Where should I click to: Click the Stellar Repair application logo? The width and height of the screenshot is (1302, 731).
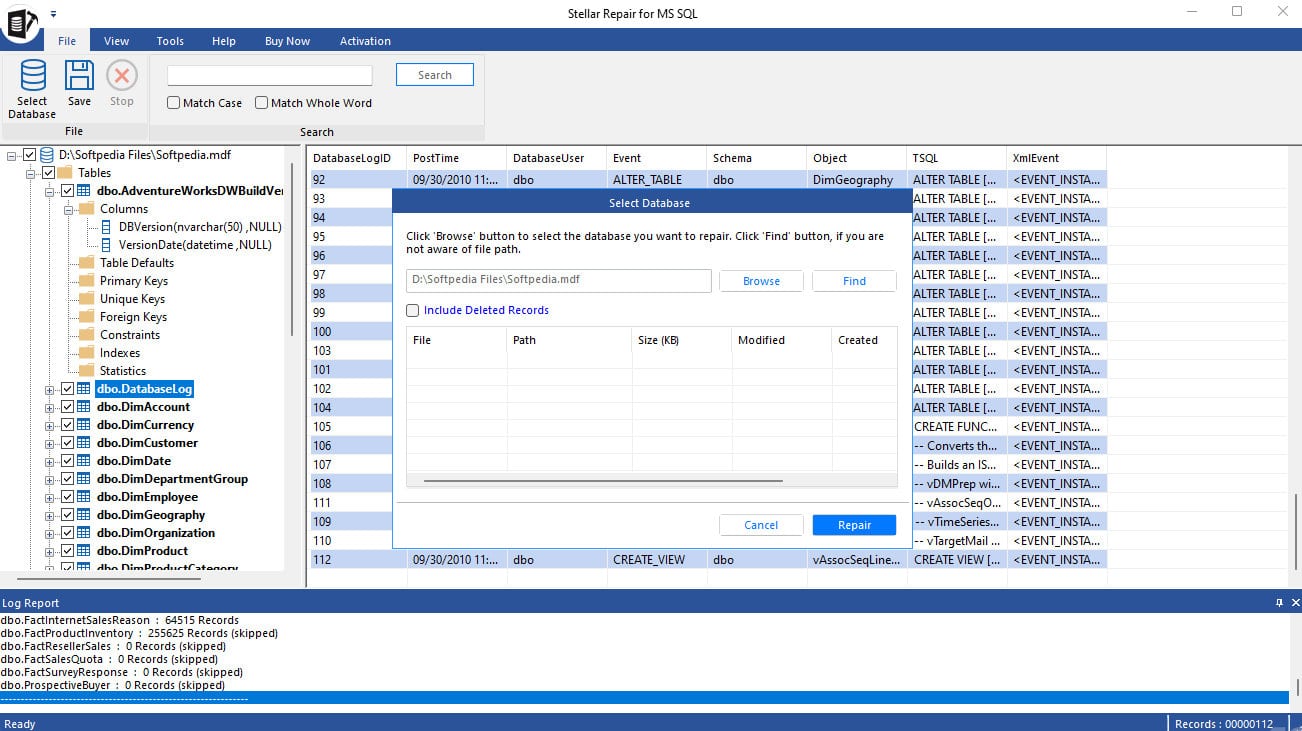(x=19, y=23)
